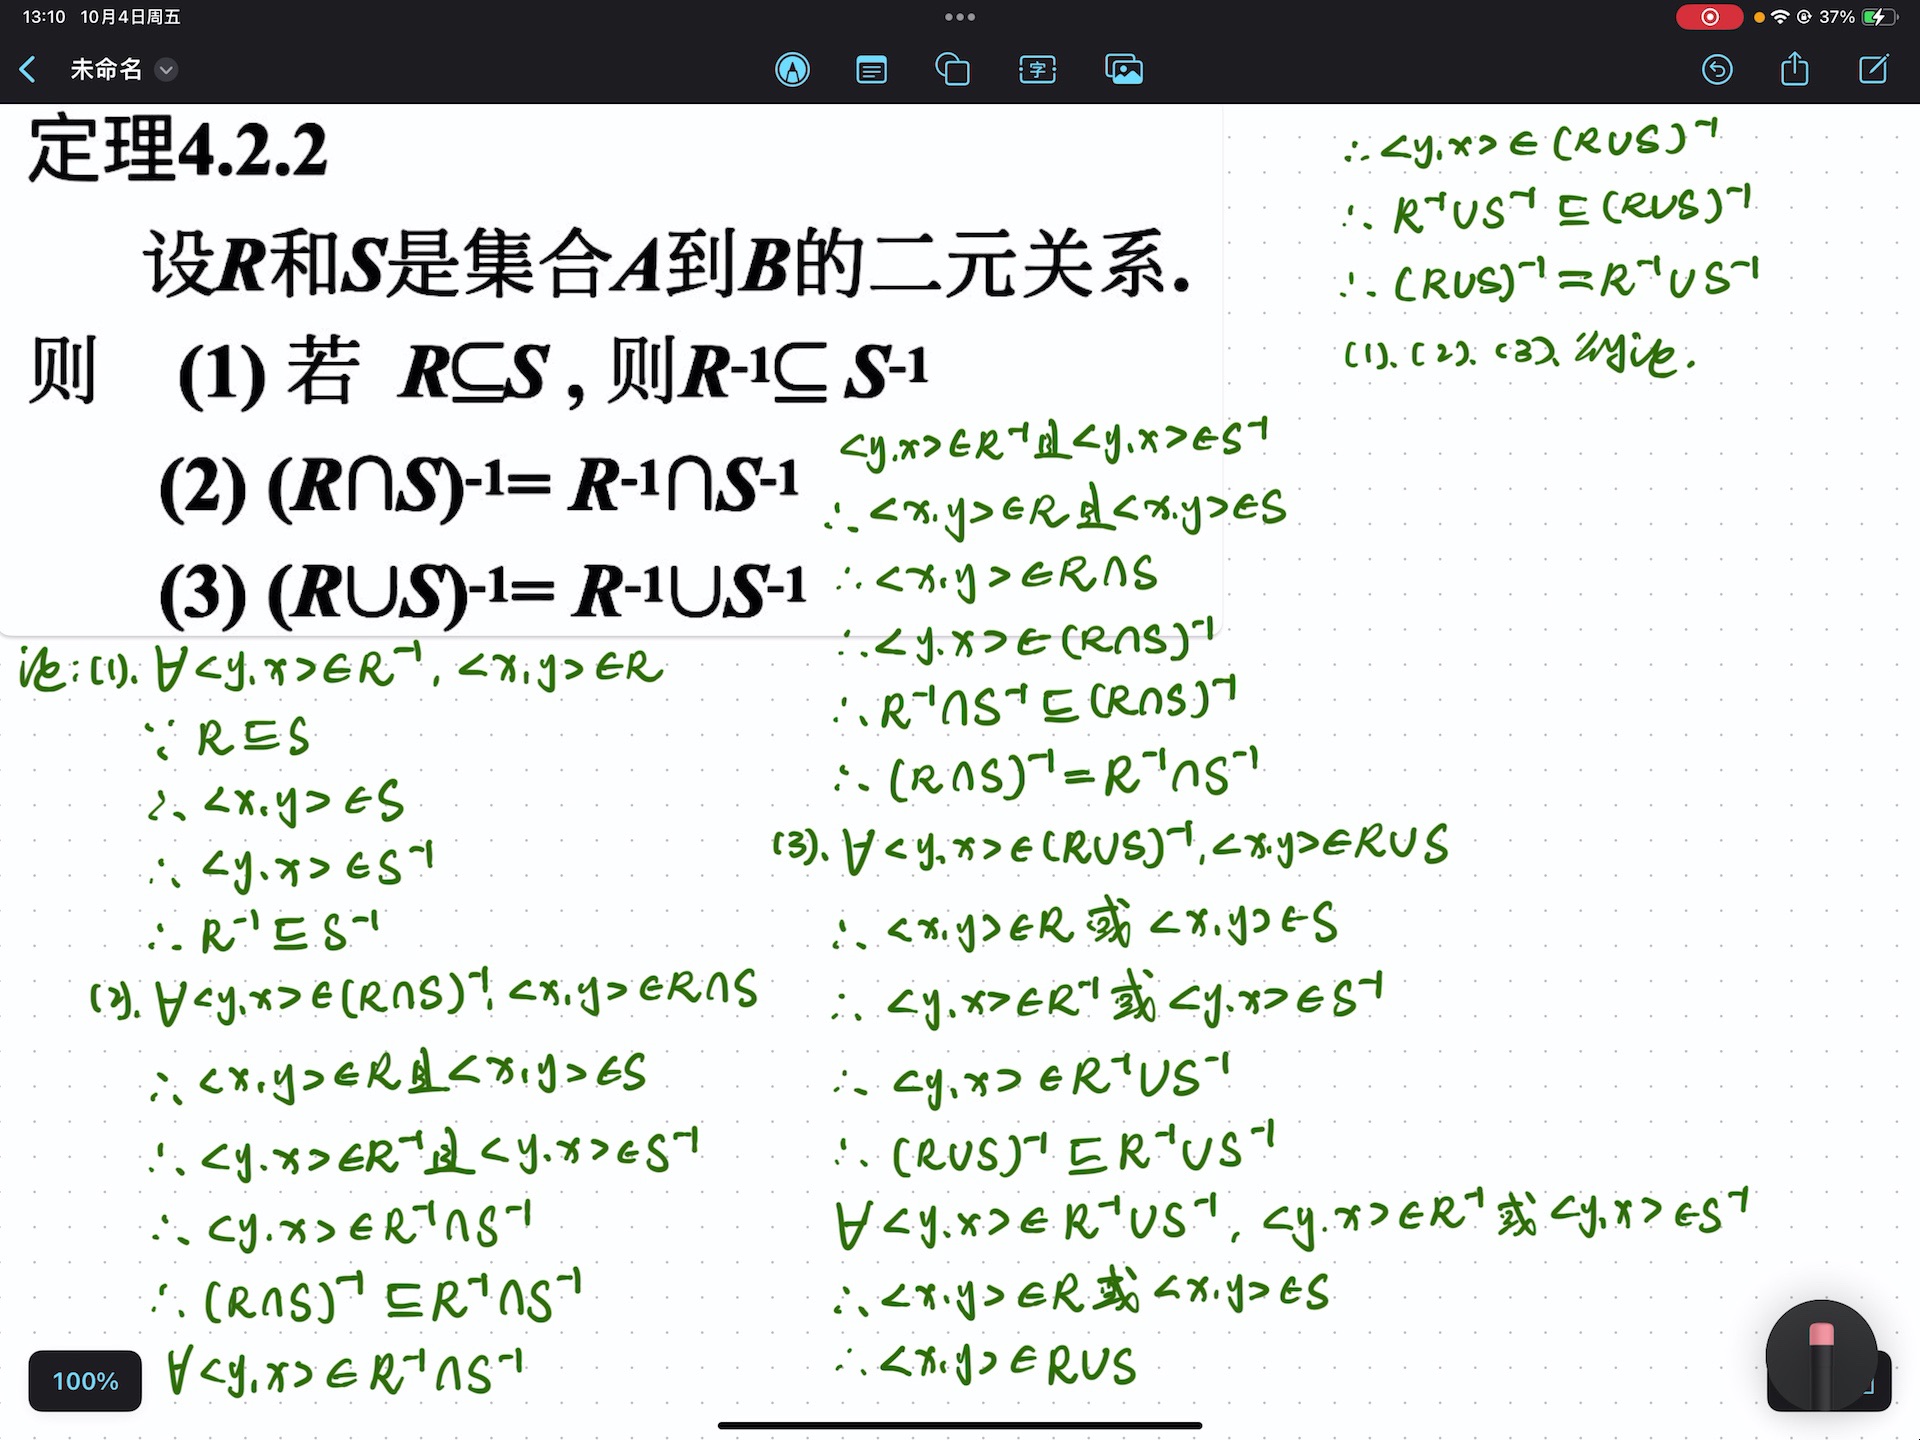Tap the floating eraser tool button
The height and width of the screenshot is (1440, 1920).
[x=1822, y=1356]
